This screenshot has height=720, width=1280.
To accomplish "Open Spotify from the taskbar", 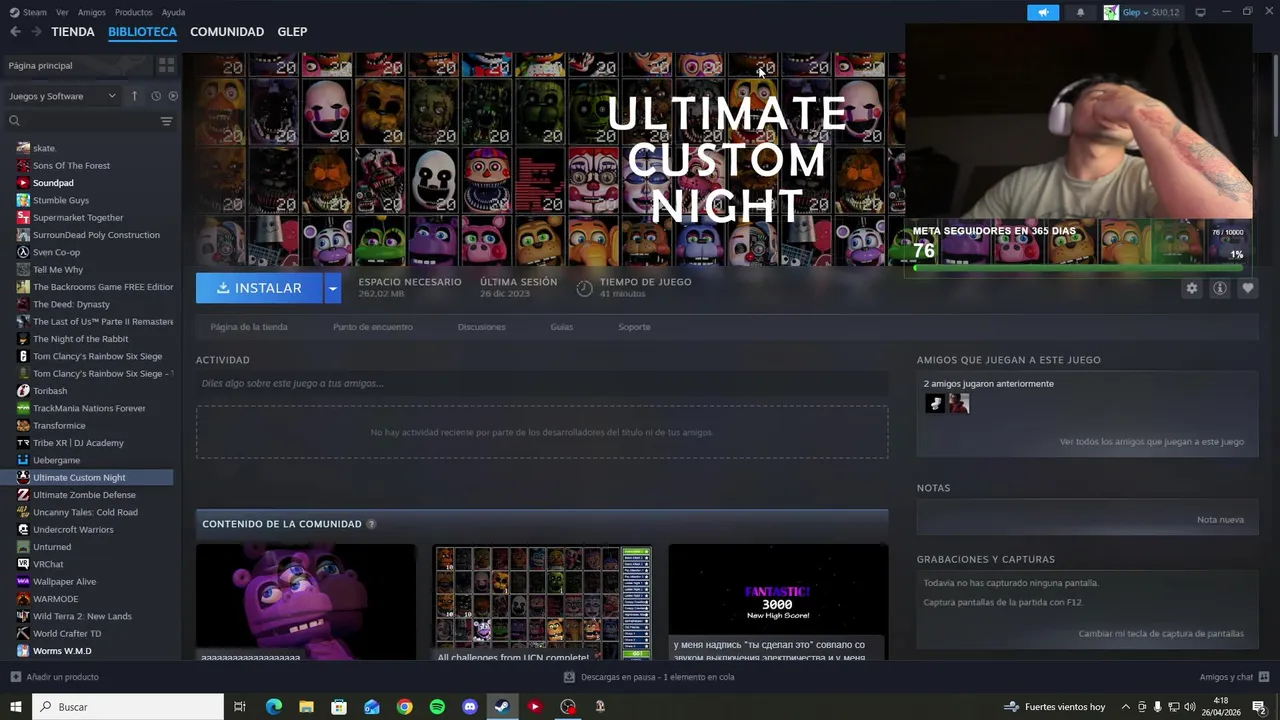I will tap(437, 707).
